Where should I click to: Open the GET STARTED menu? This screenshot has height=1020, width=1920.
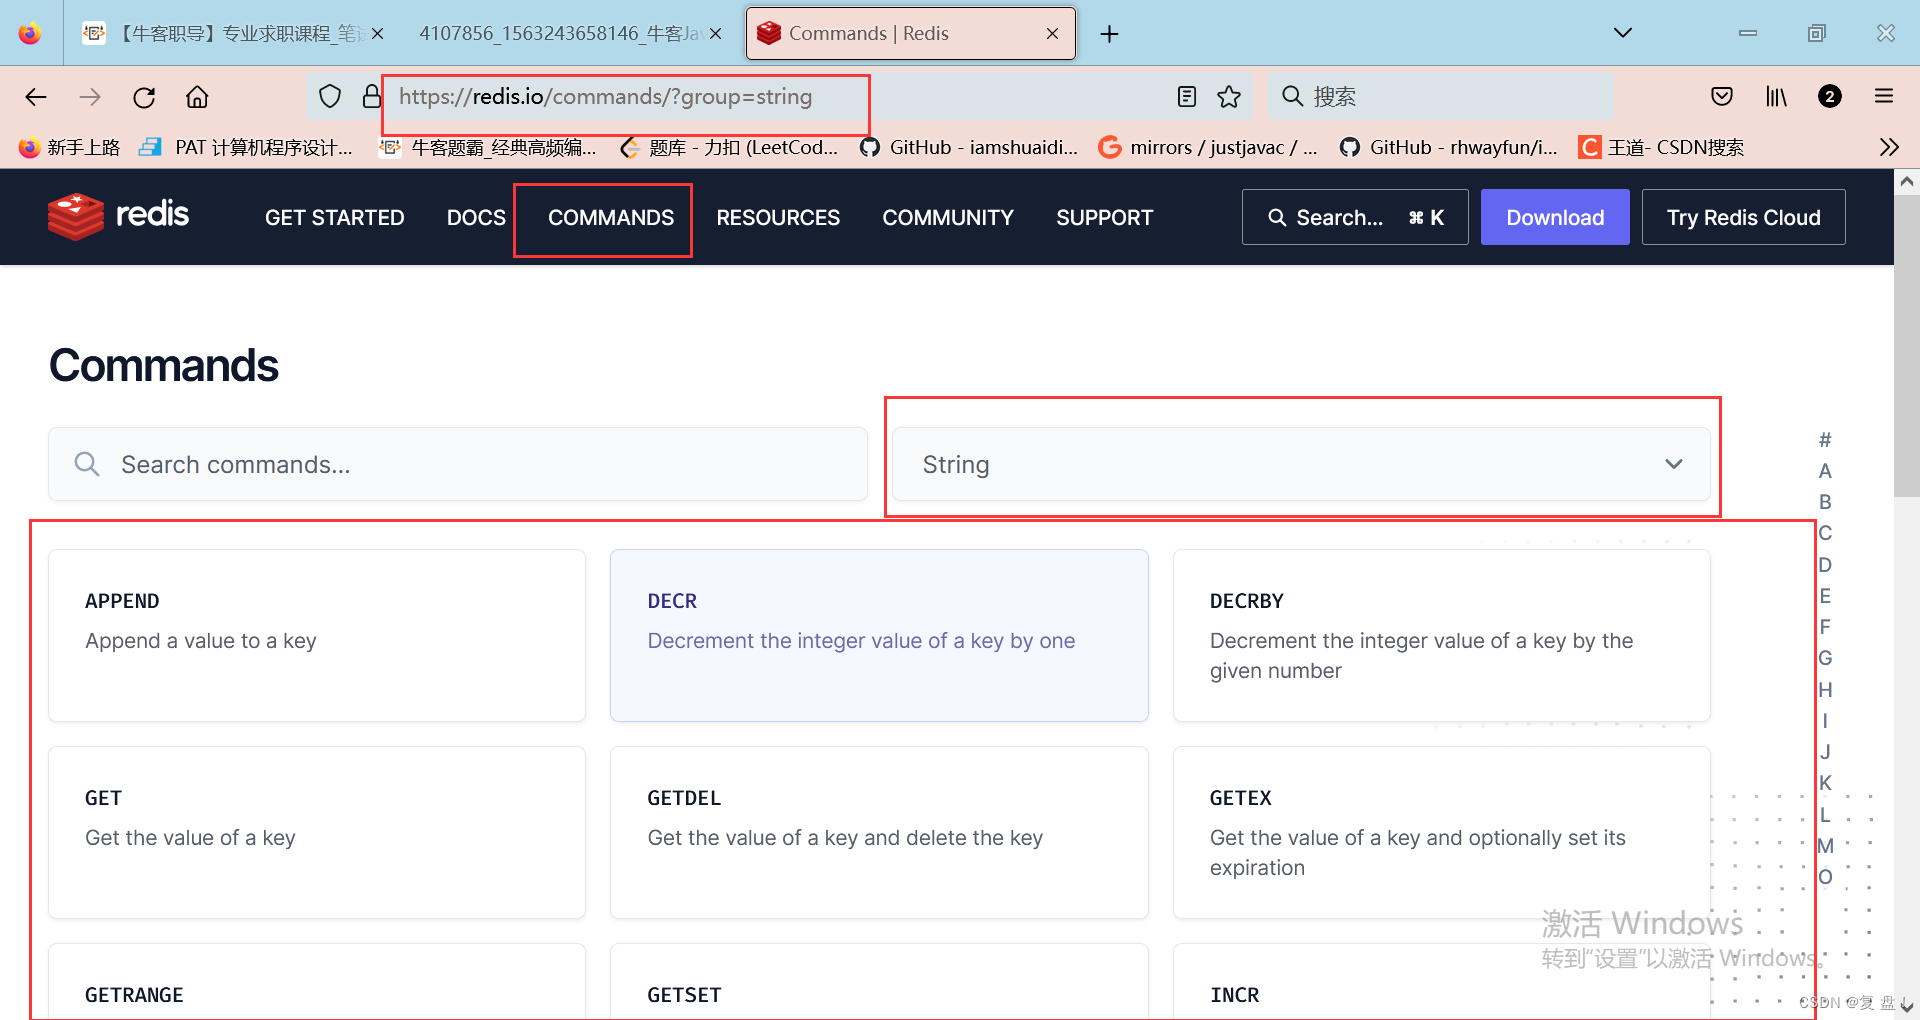(x=334, y=217)
